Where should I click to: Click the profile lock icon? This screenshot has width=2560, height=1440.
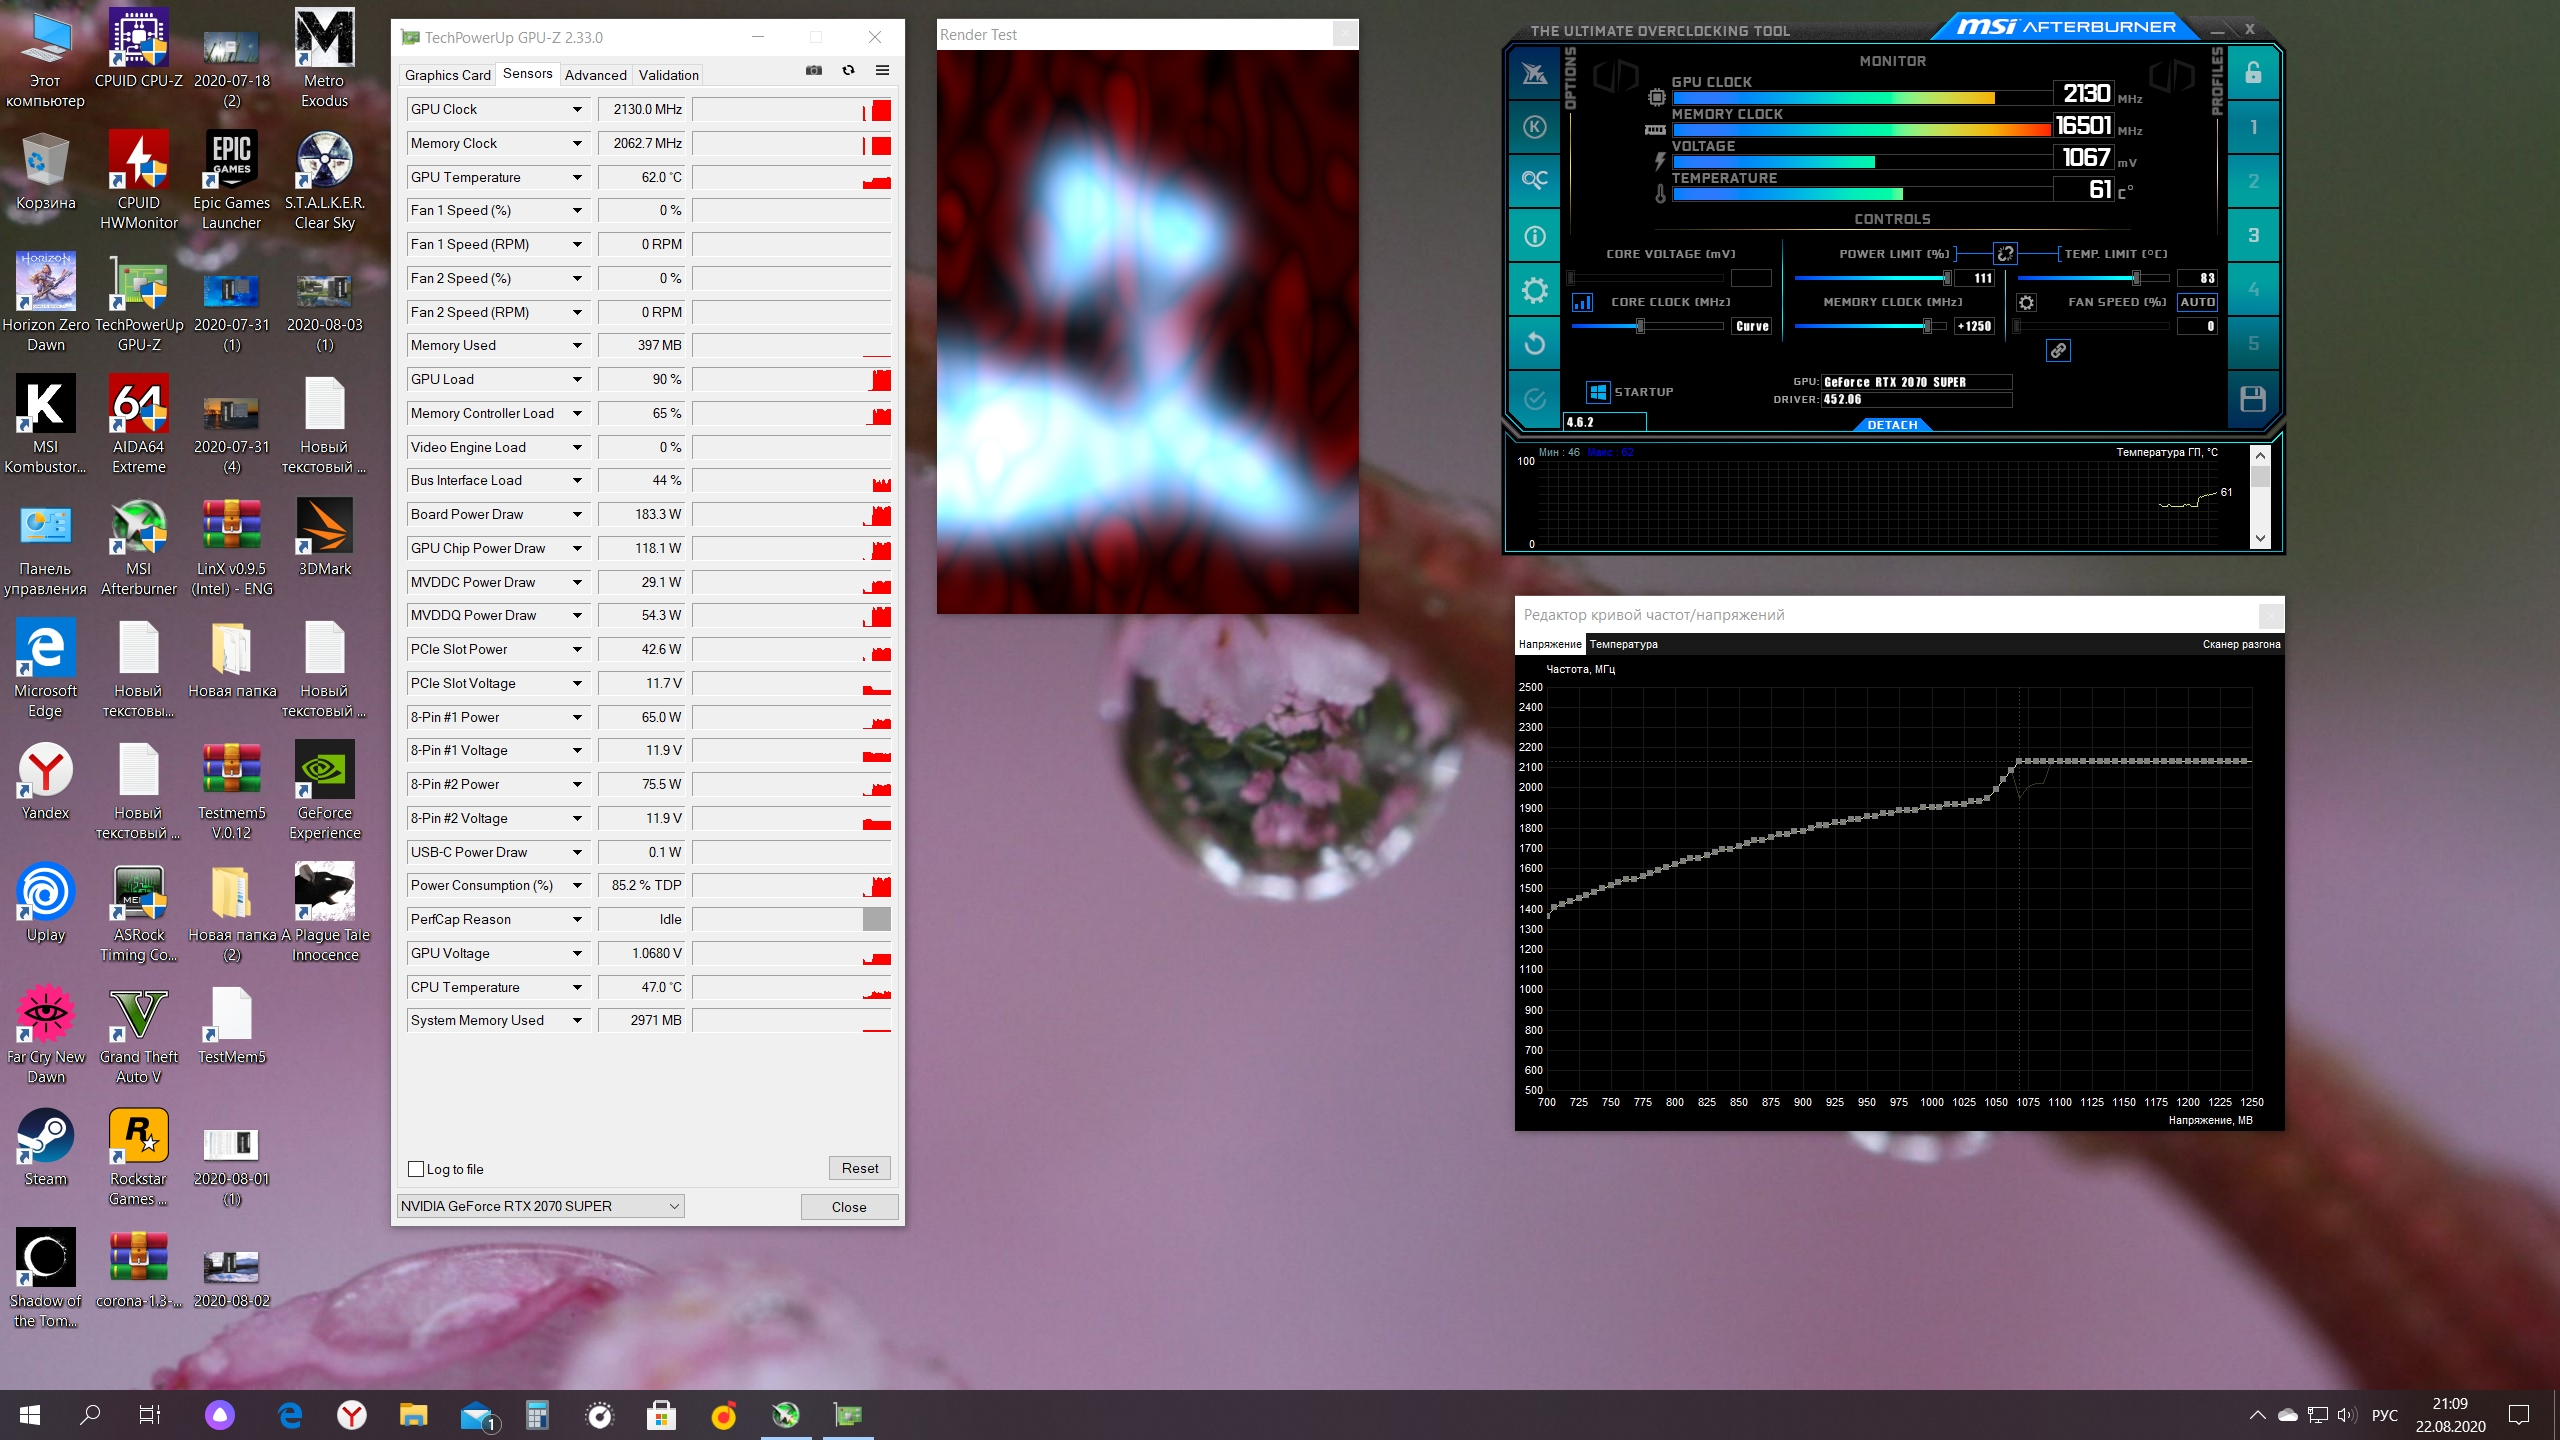pos(2253,73)
